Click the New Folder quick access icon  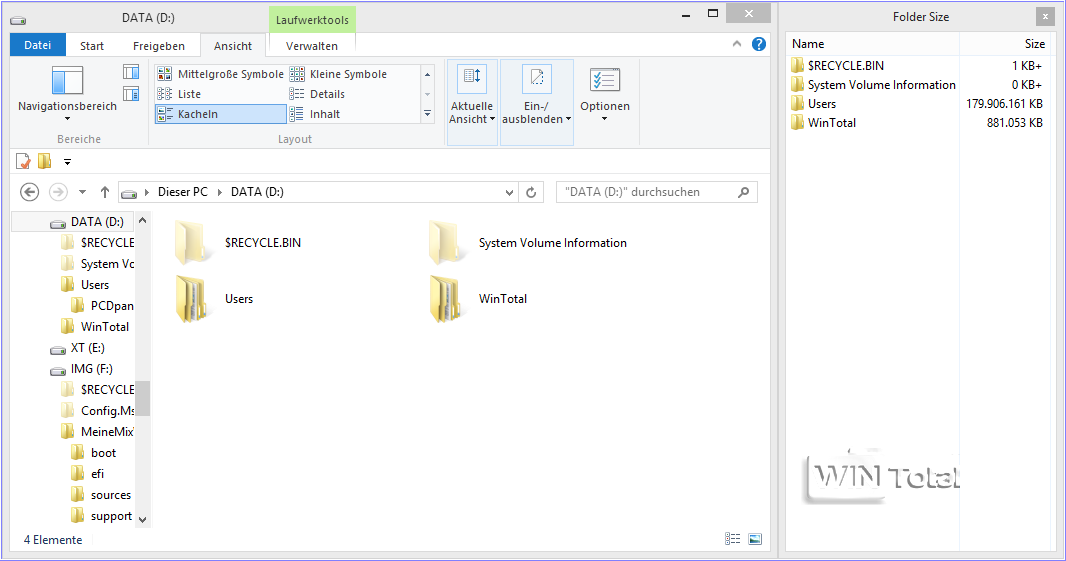[45, 161]
